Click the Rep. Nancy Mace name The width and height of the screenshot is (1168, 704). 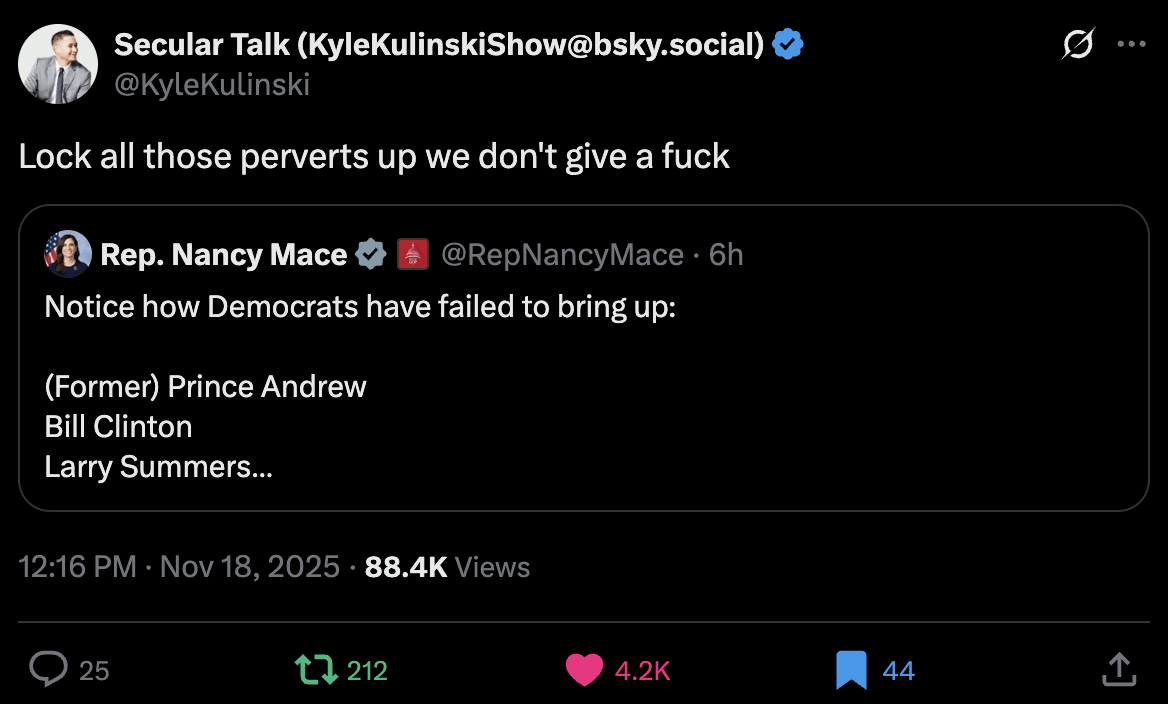pyautogui.click(x=223, y=255)
